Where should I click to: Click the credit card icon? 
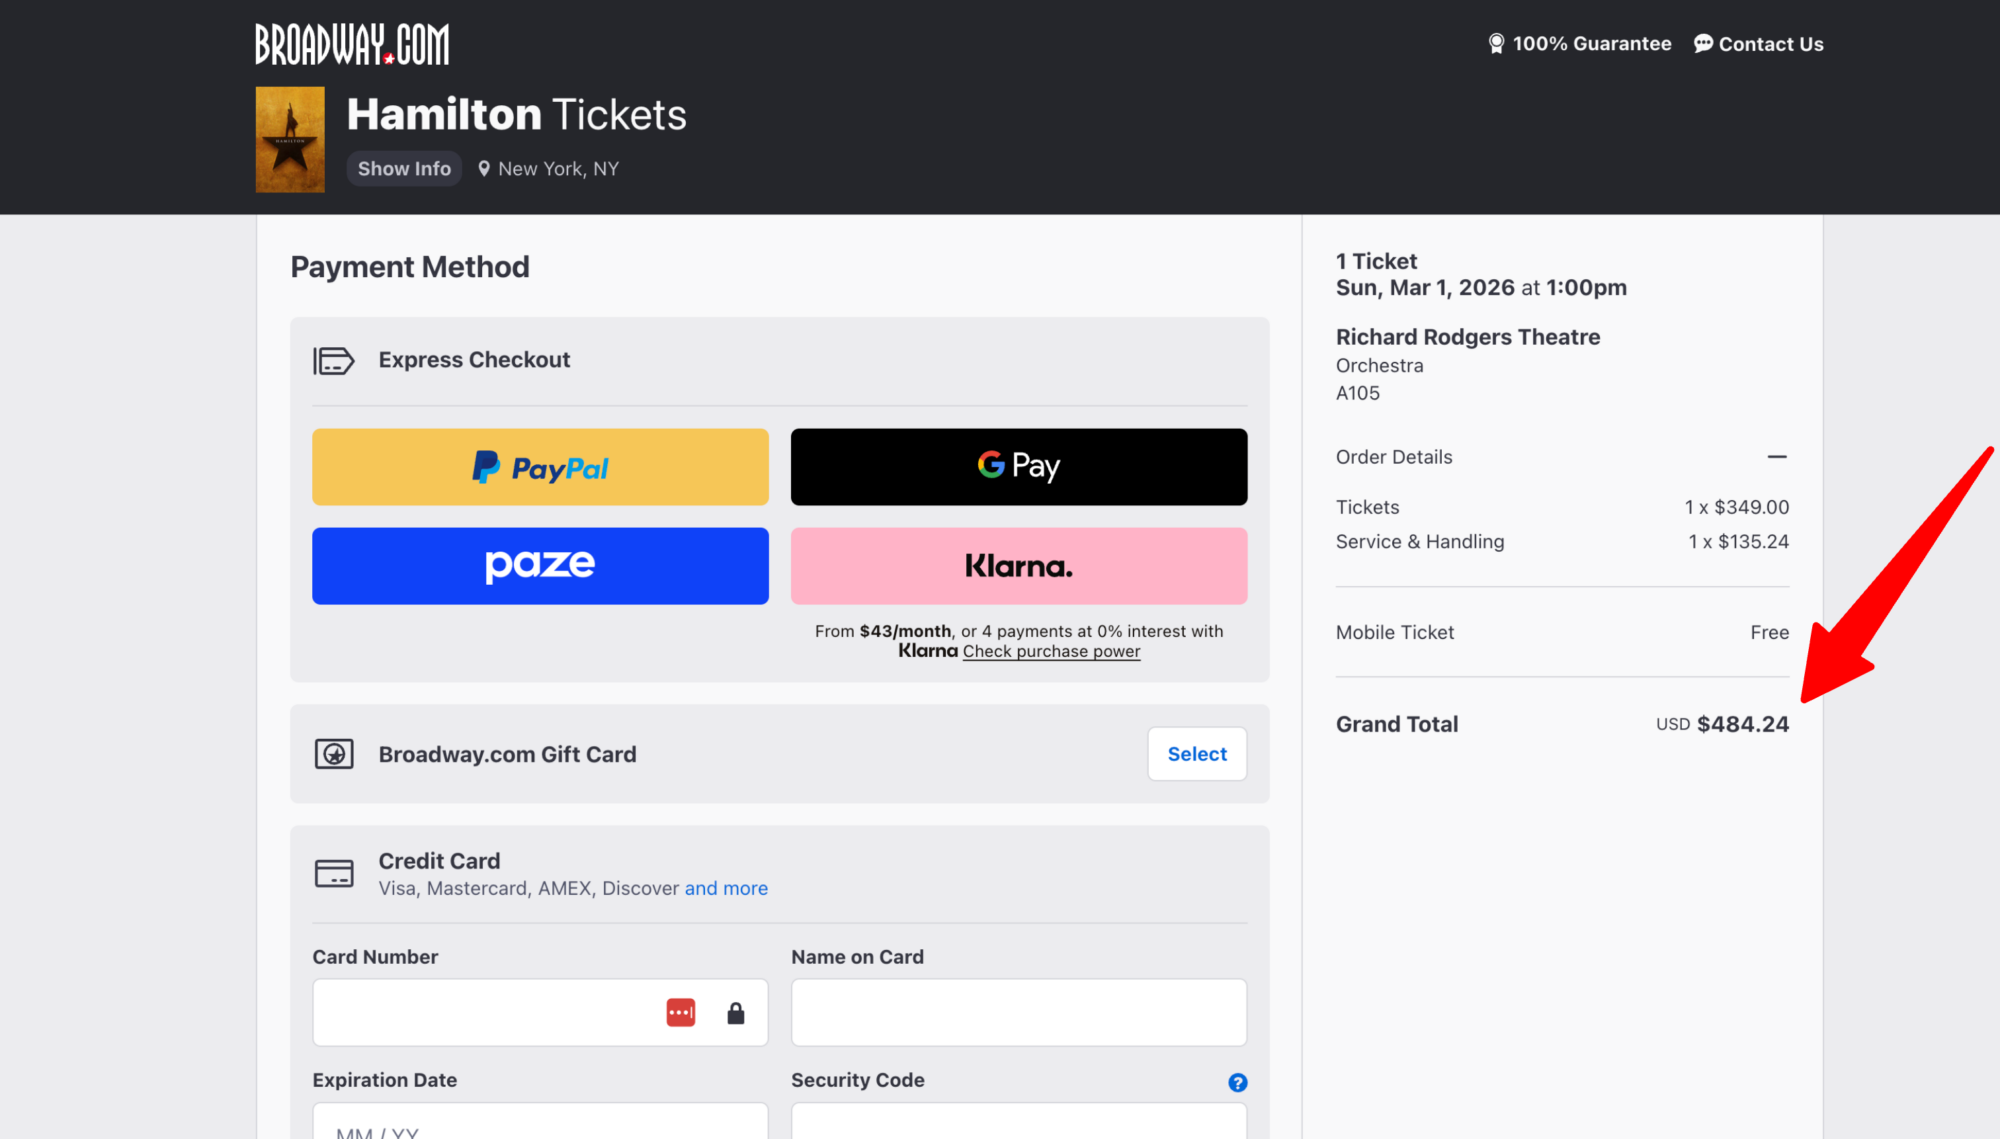point(334,873)
